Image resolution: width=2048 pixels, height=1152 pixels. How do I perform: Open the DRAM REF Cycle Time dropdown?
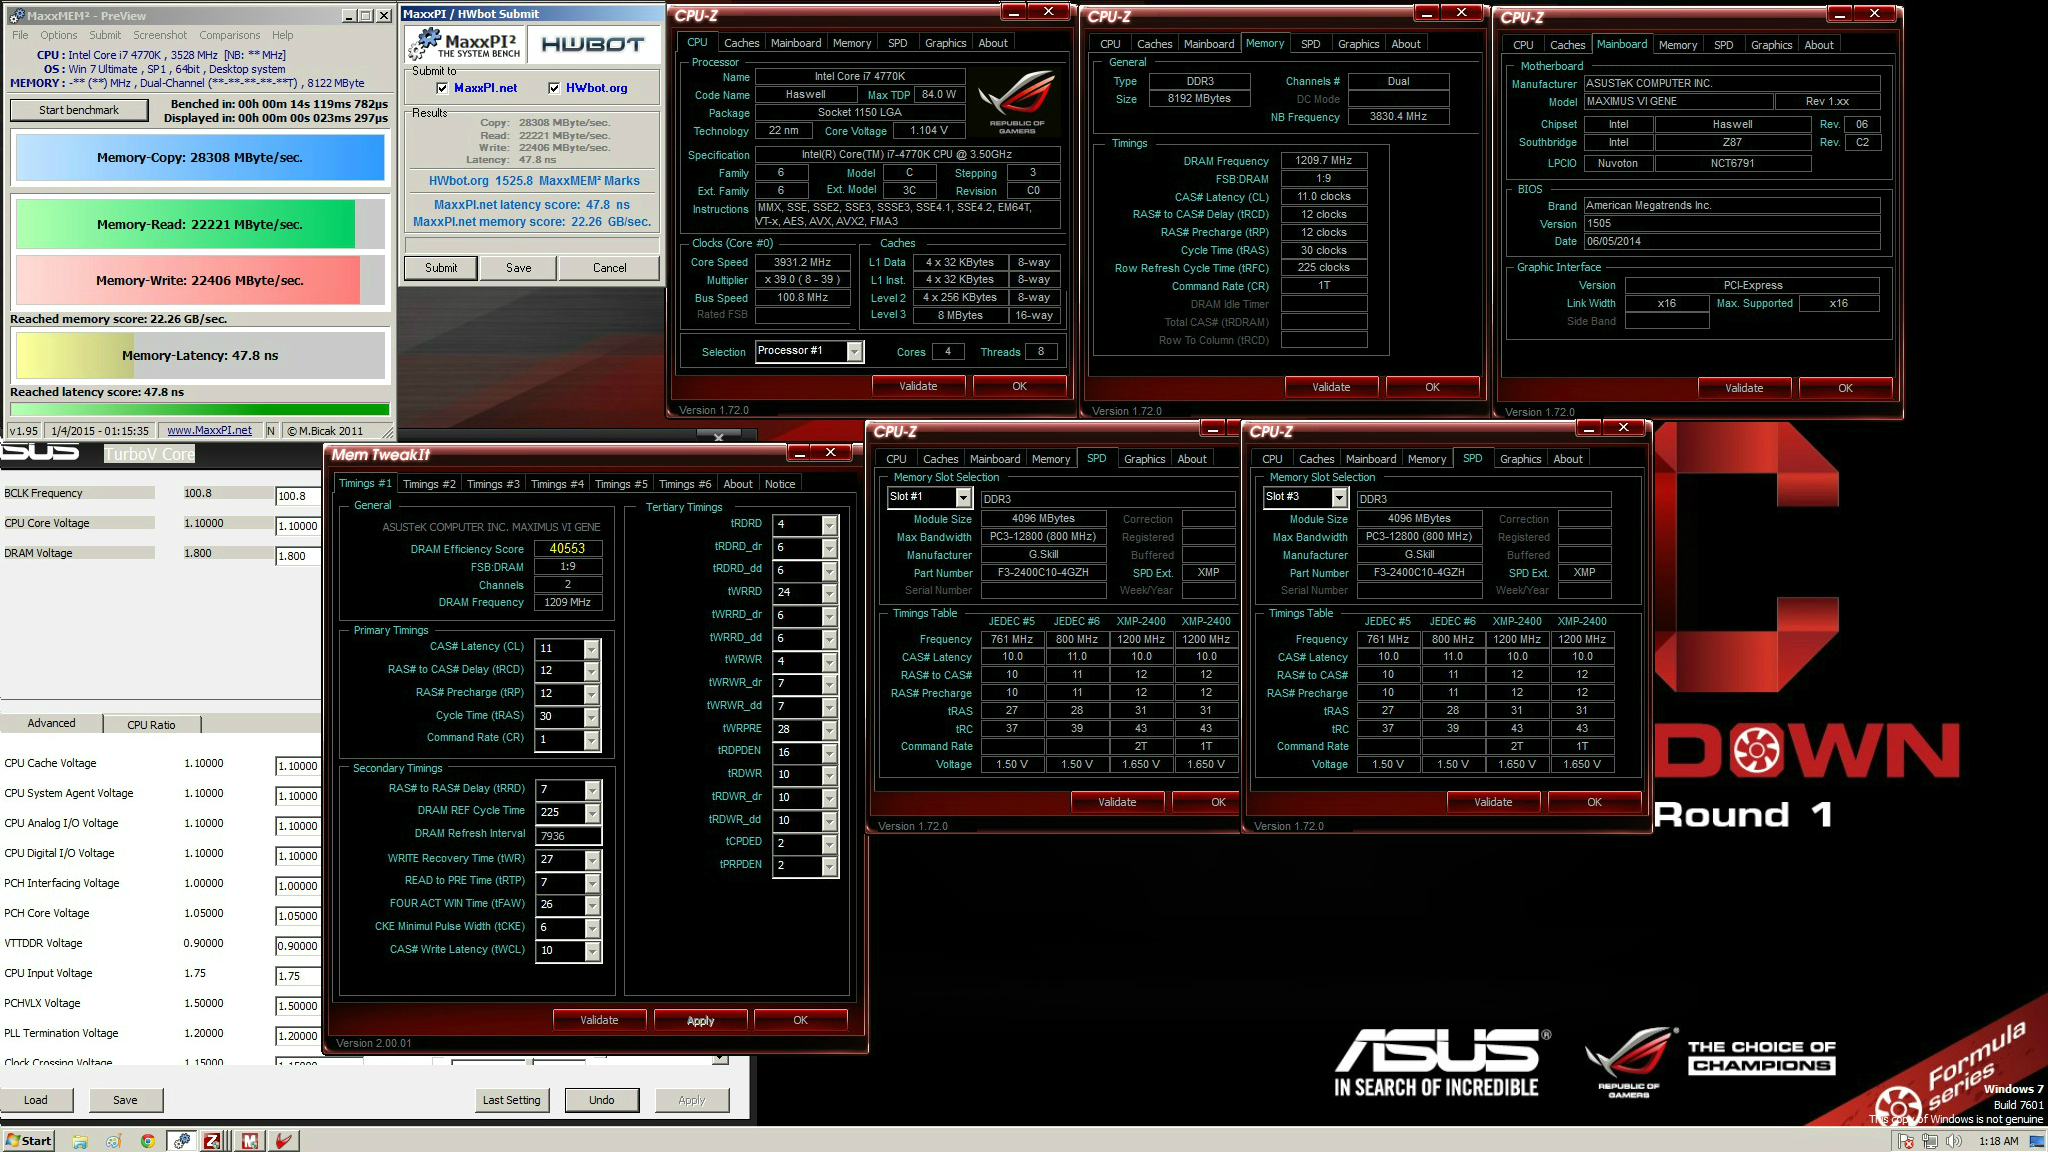(591, 813)
